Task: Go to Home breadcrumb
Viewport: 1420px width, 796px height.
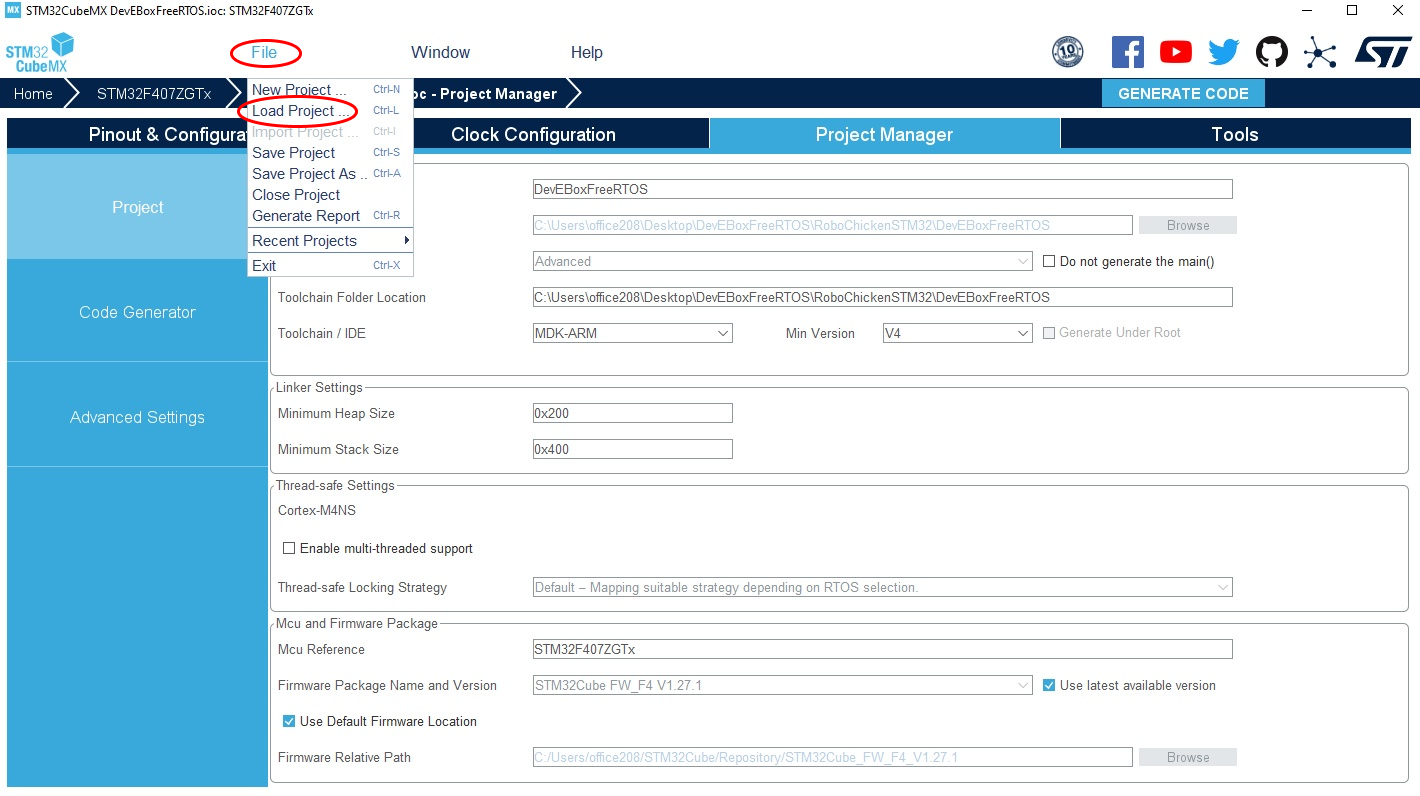Action: (33, 94)
